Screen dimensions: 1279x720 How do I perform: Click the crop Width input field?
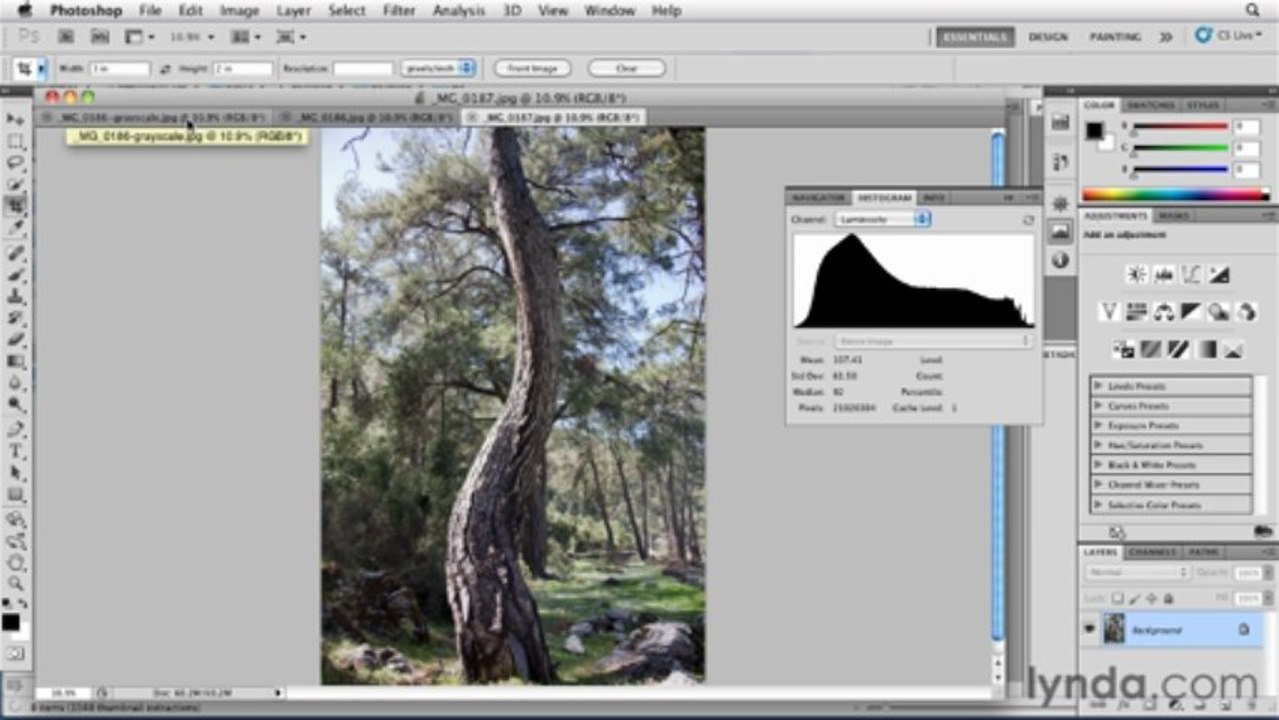coord(120,69)
